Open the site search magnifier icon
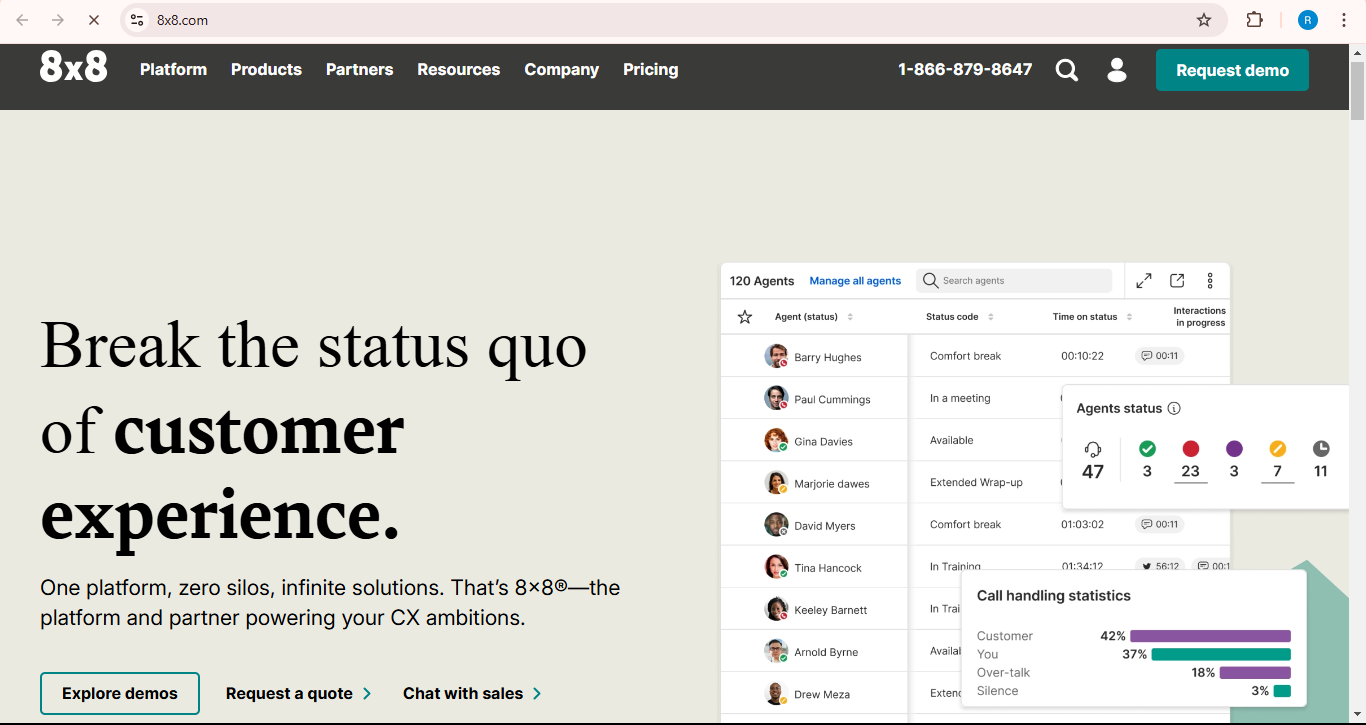The width and height of the screenshot is (1366, 725). coord(1067,70)
